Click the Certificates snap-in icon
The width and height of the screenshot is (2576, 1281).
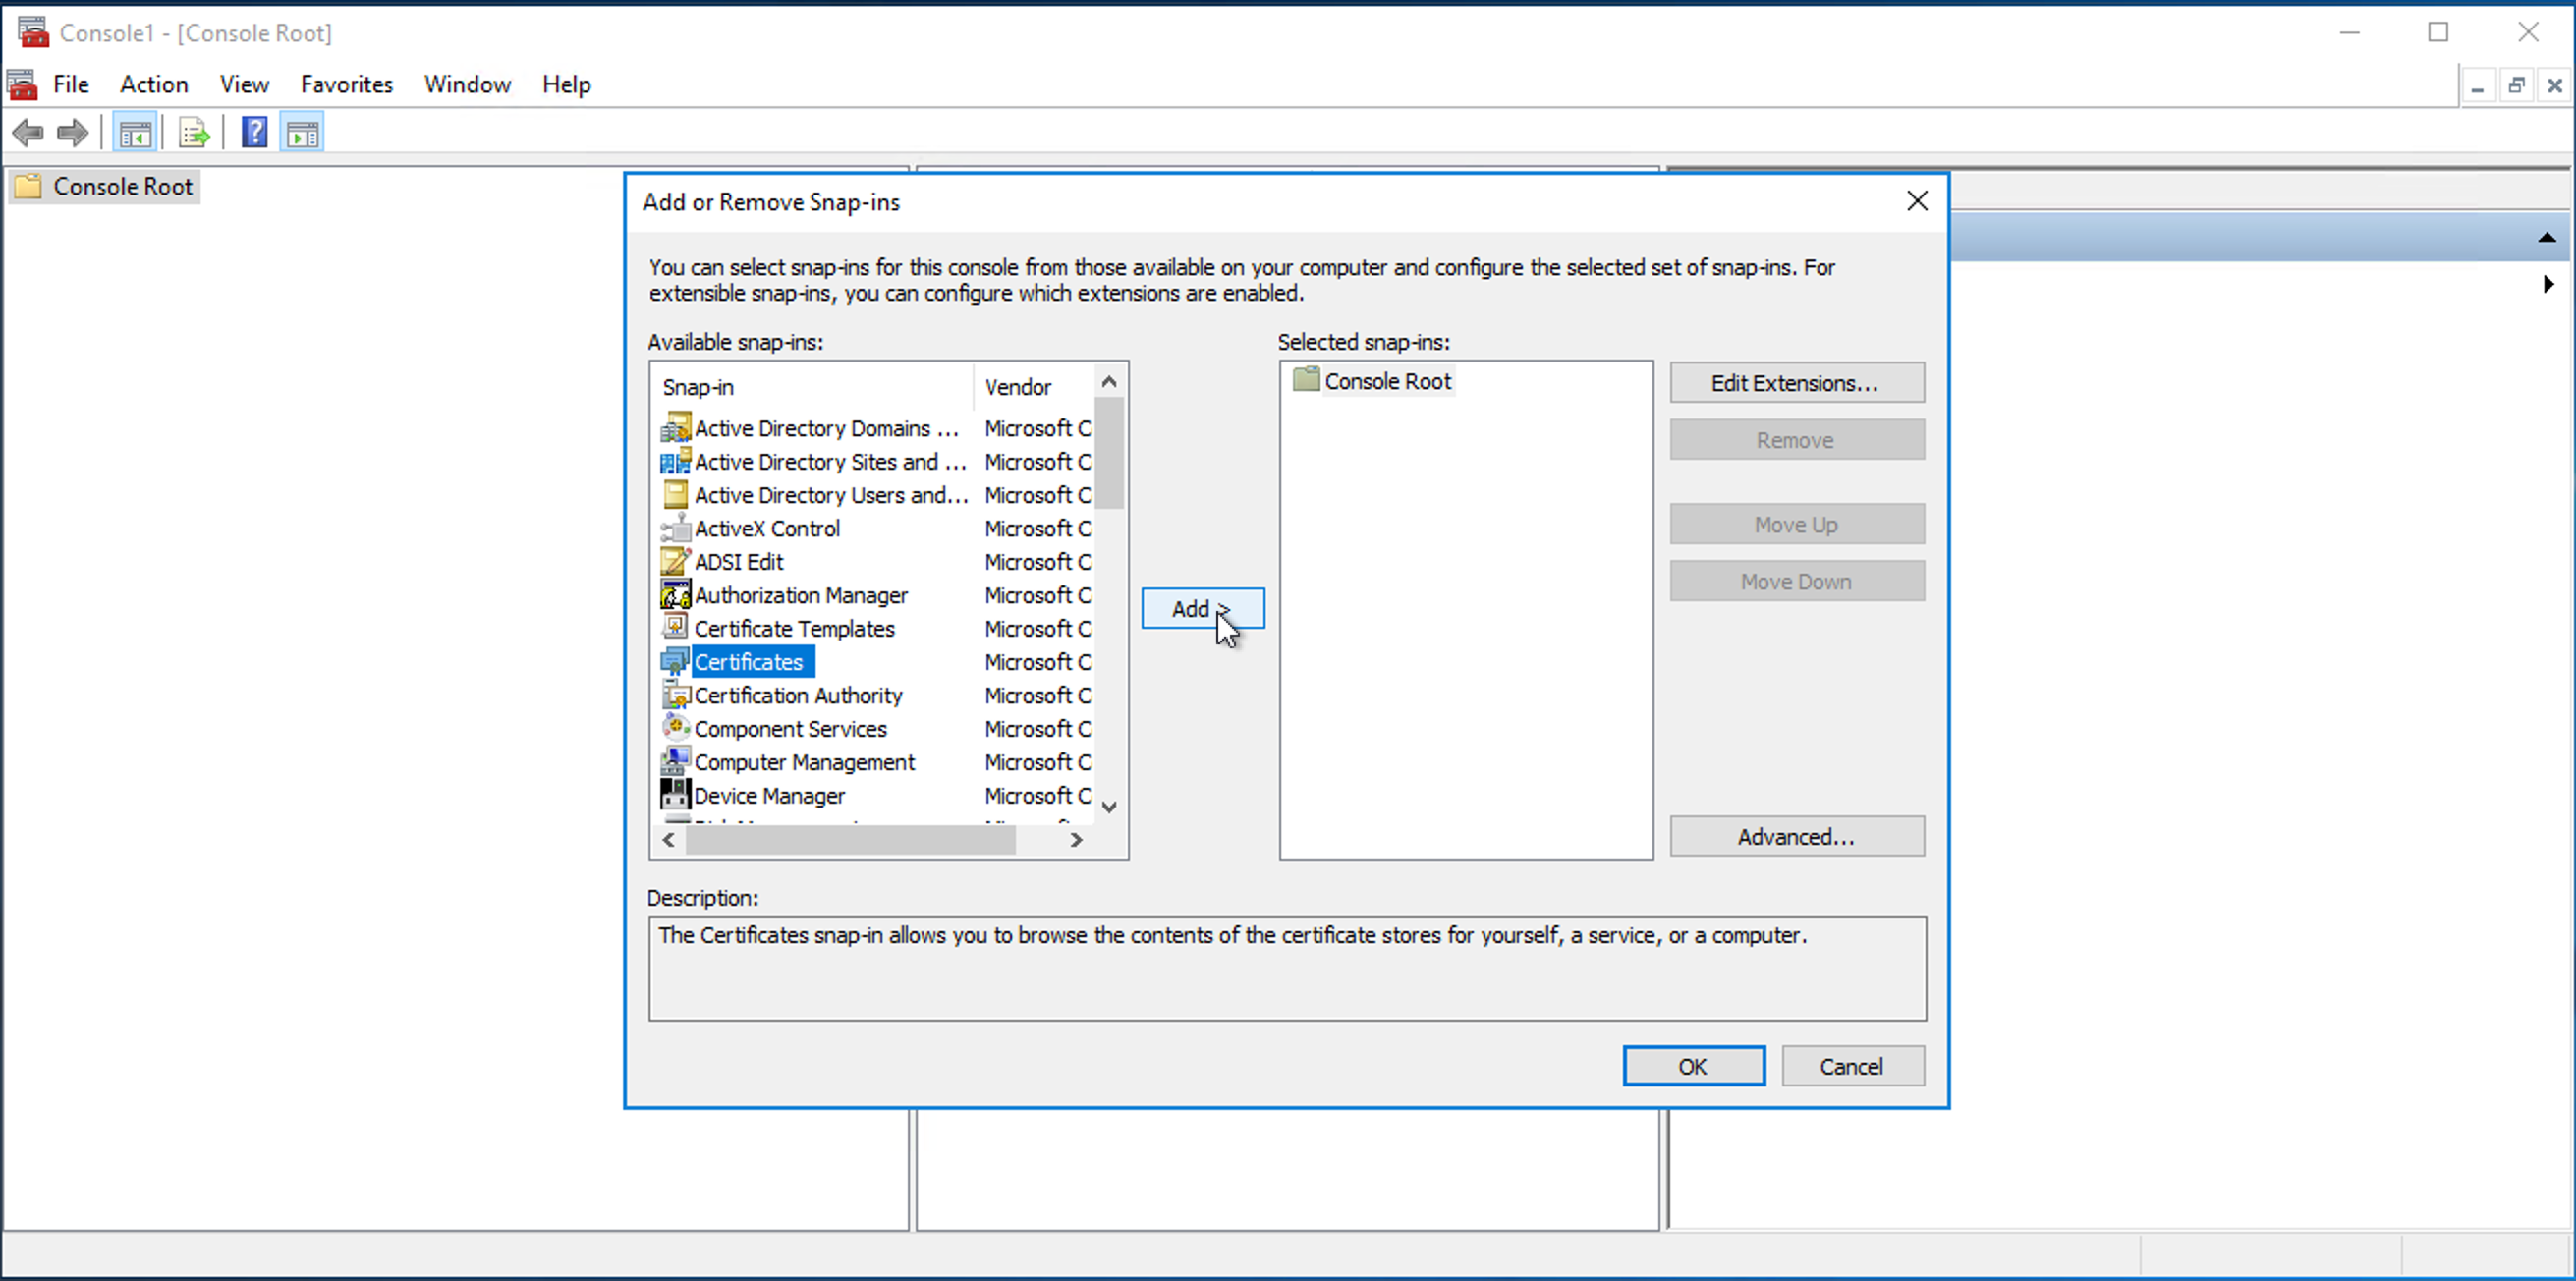click(675, 662)
